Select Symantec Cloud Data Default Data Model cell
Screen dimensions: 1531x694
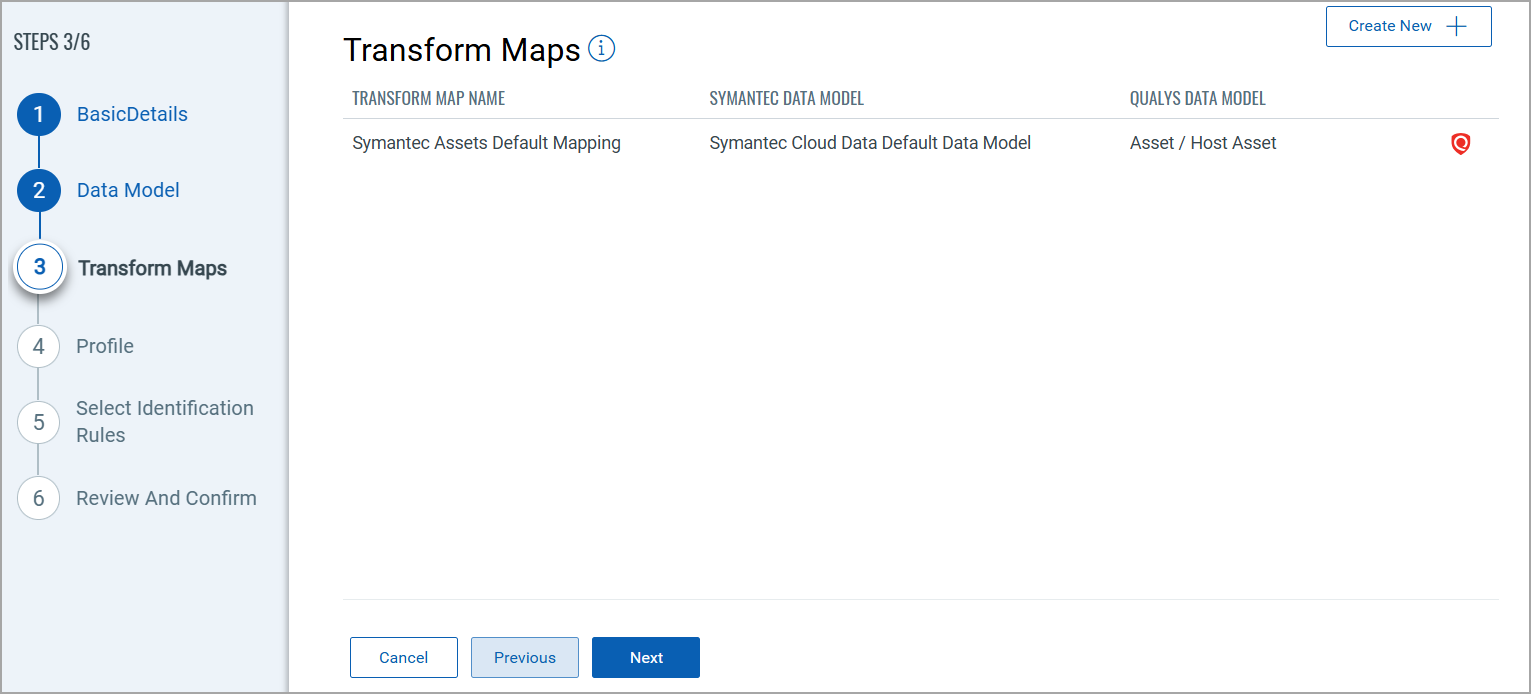click(x=870, y=144)
